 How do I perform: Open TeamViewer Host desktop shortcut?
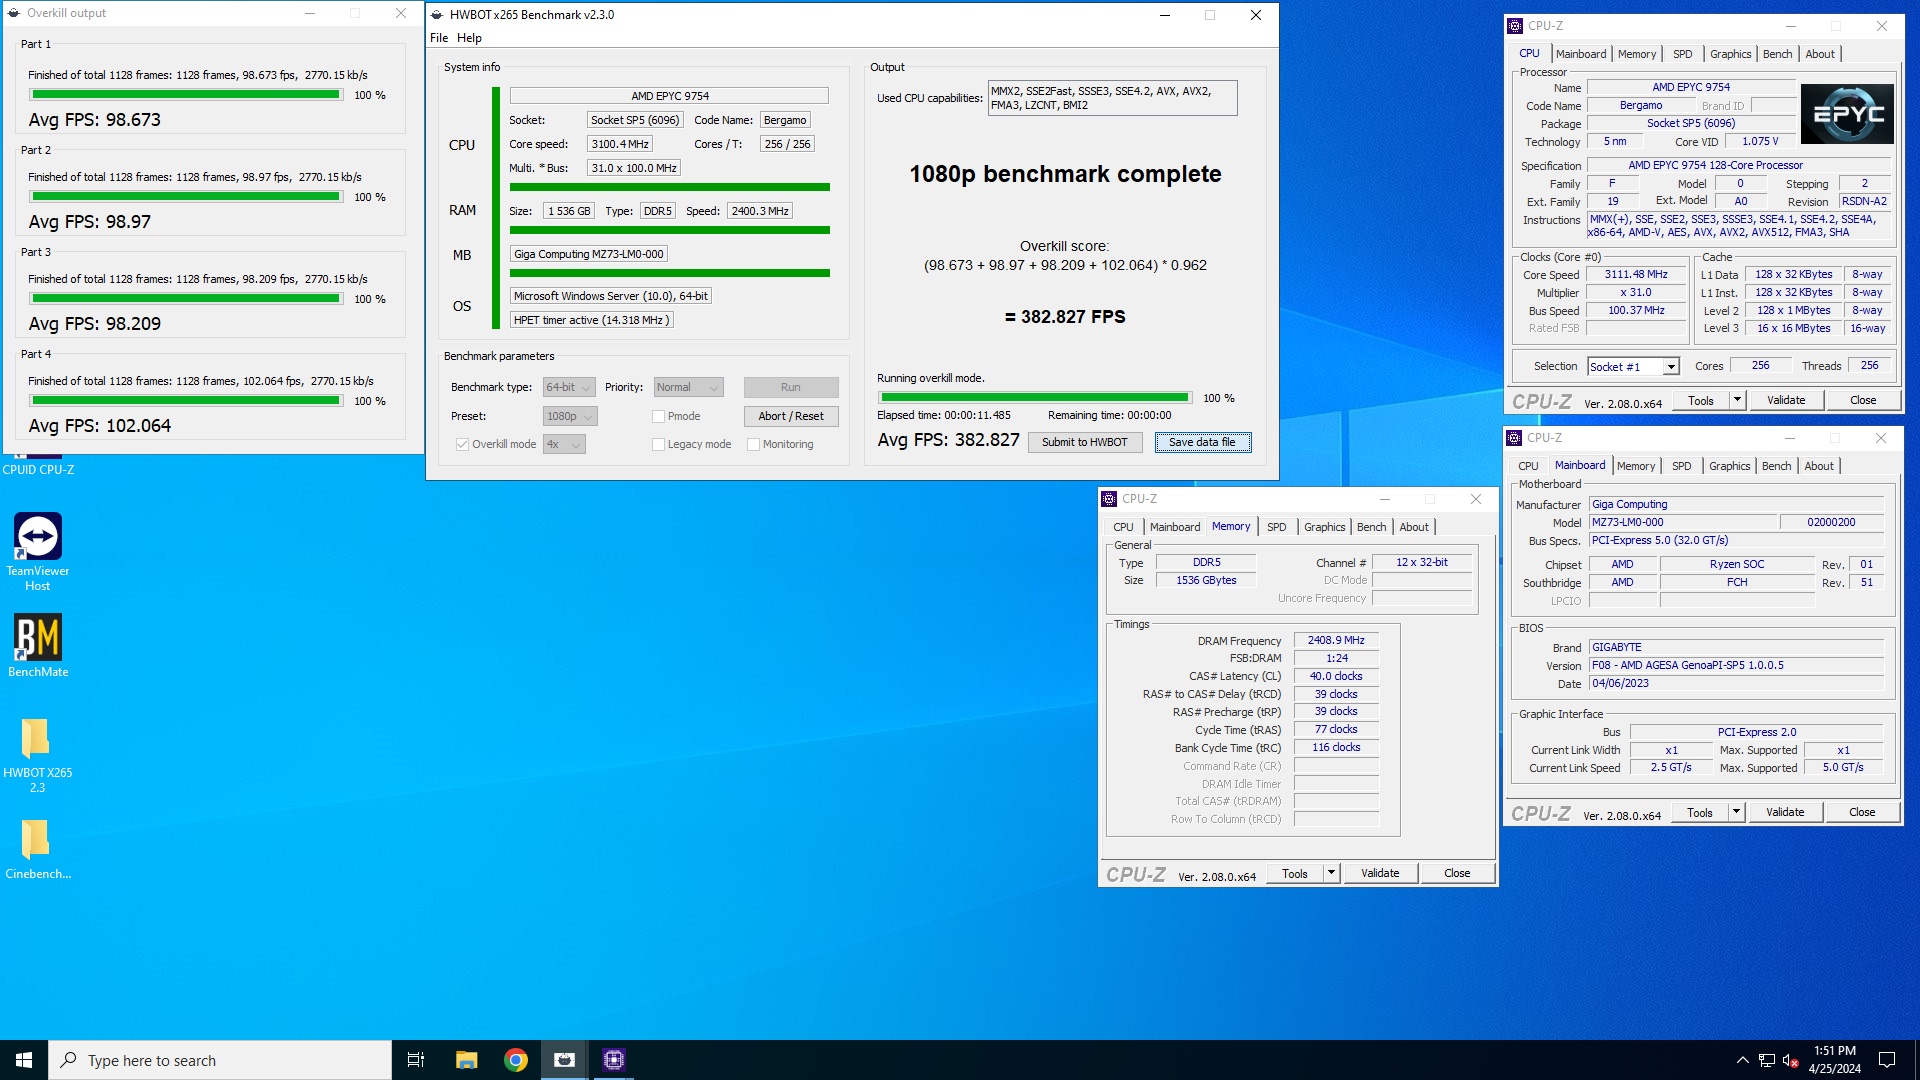tap(38, 551)
